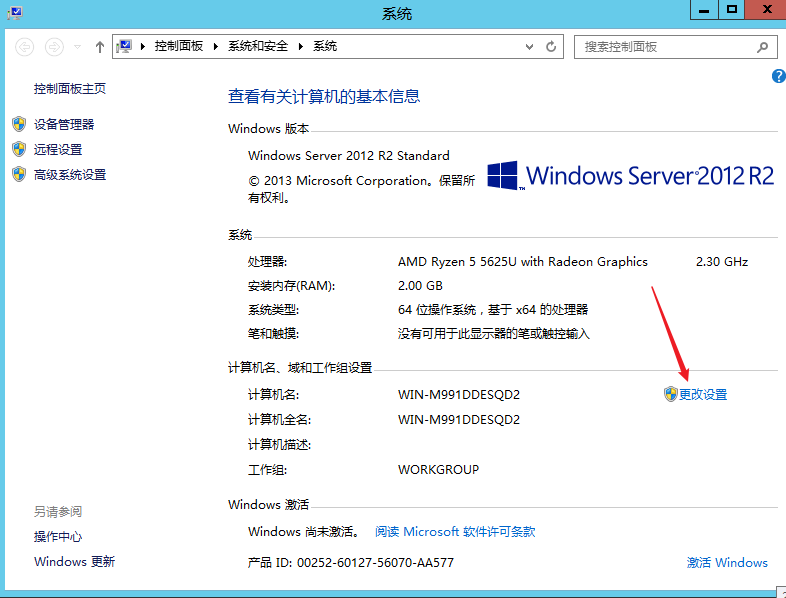786x598 pixels.
Task: Maximize the 系统 window
Action: [731, 10]
